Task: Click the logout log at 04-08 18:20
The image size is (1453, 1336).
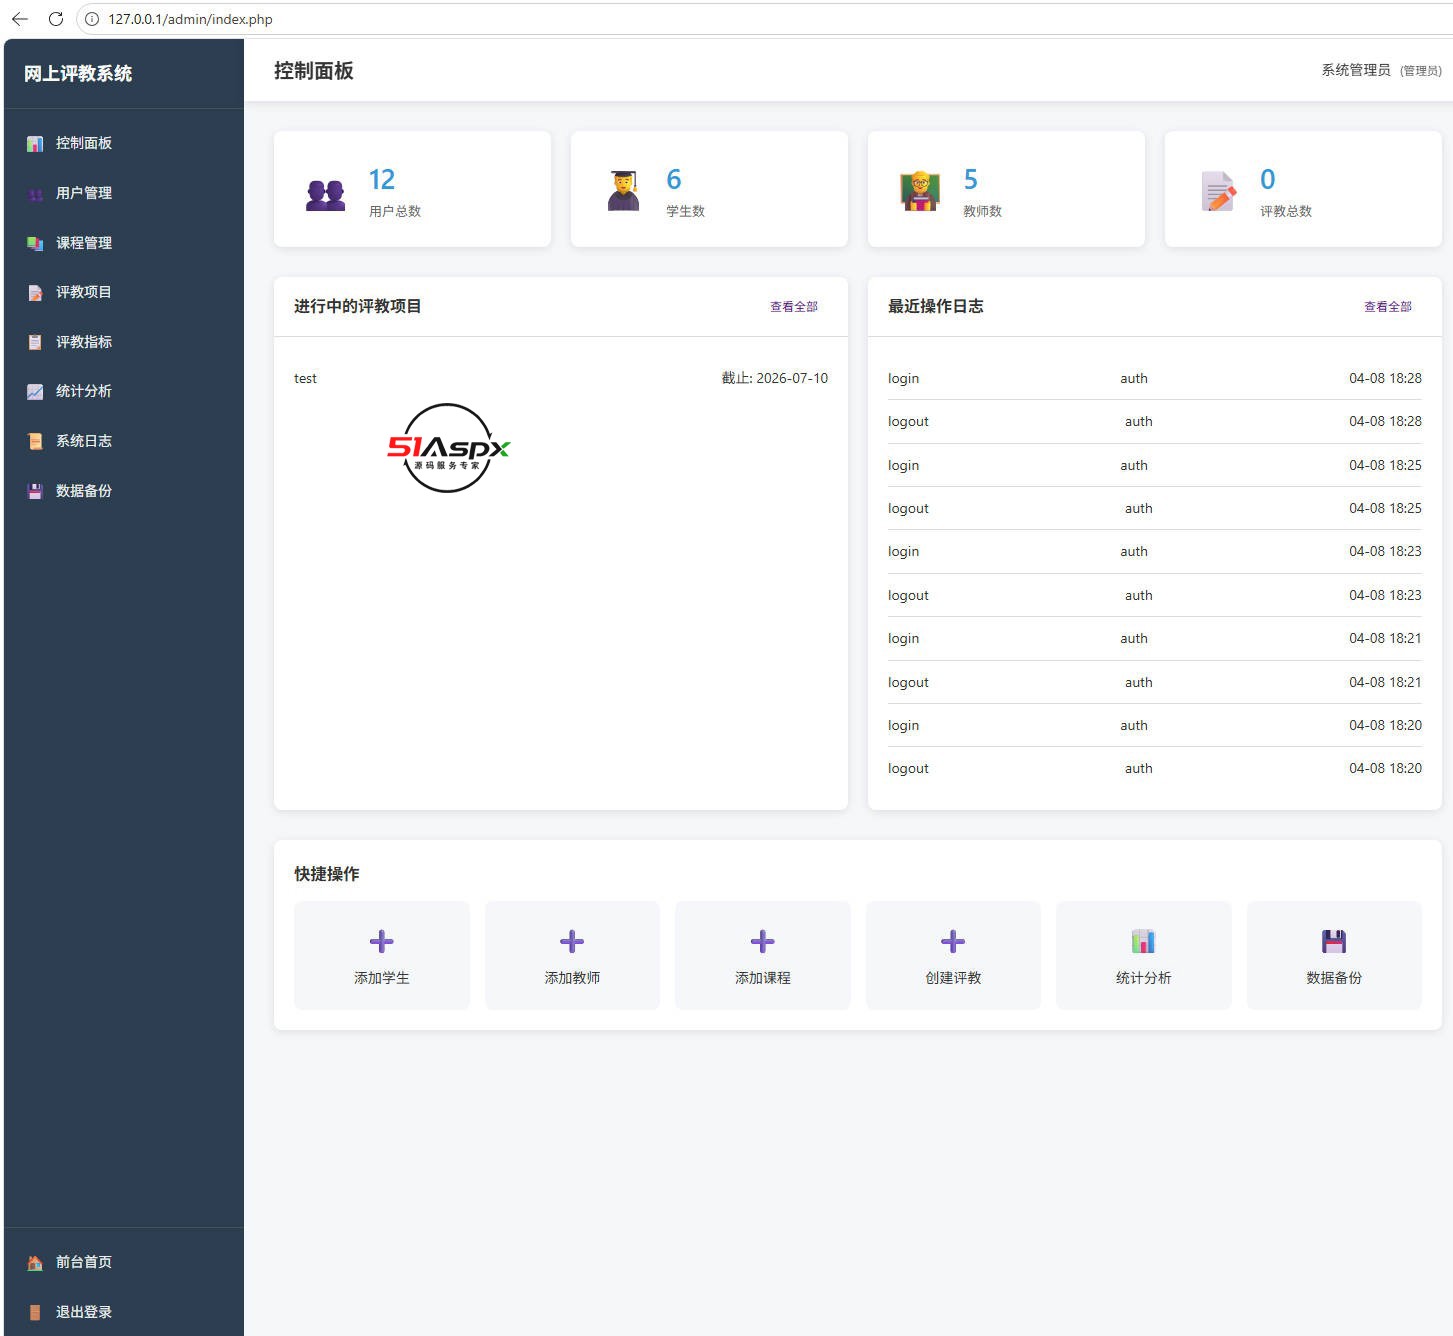Action: (x=1155, y=768)
